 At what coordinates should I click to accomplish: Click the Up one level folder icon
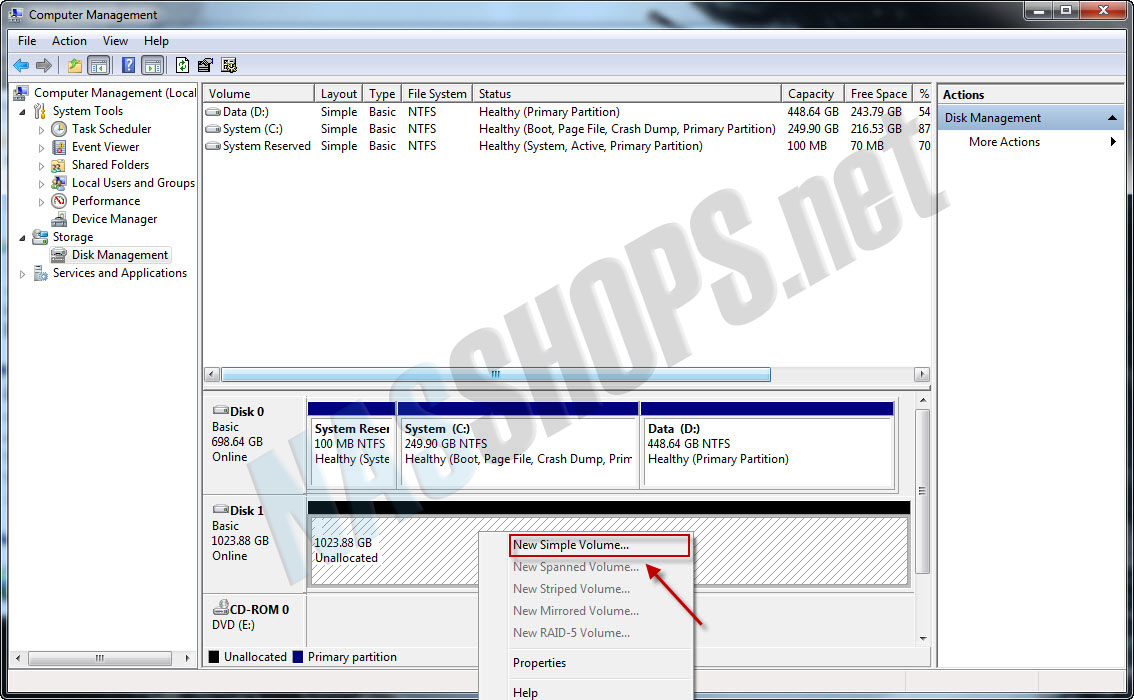click(74, 66)
